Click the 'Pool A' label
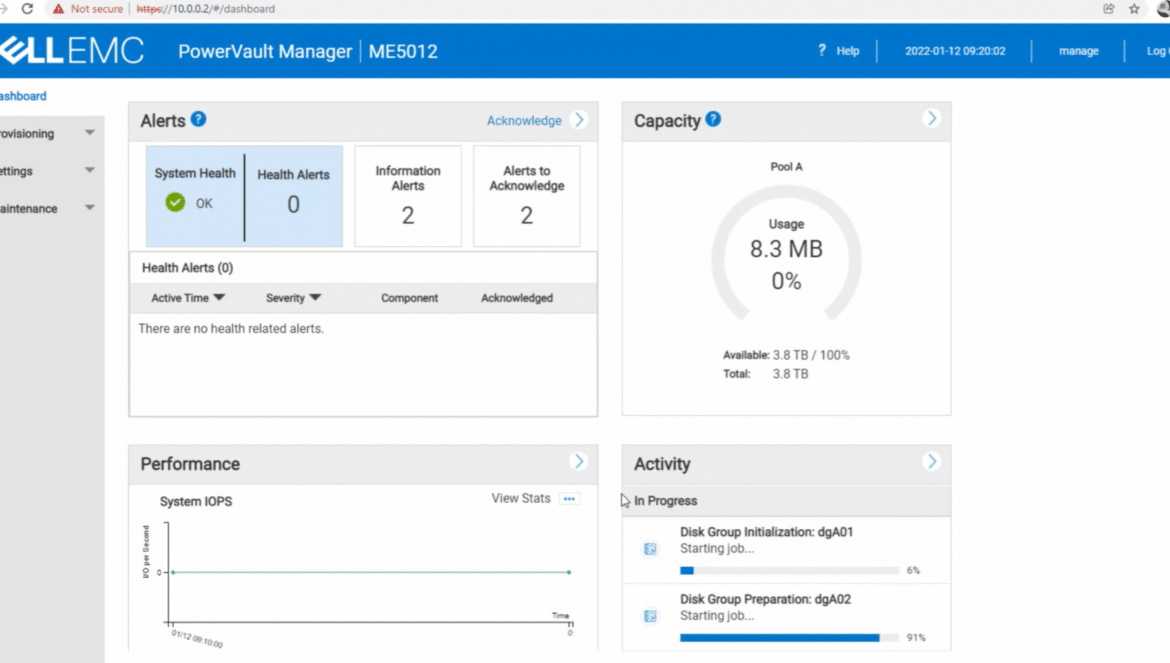The width and height of the screenshot is (1170, 663). point(786,166)
